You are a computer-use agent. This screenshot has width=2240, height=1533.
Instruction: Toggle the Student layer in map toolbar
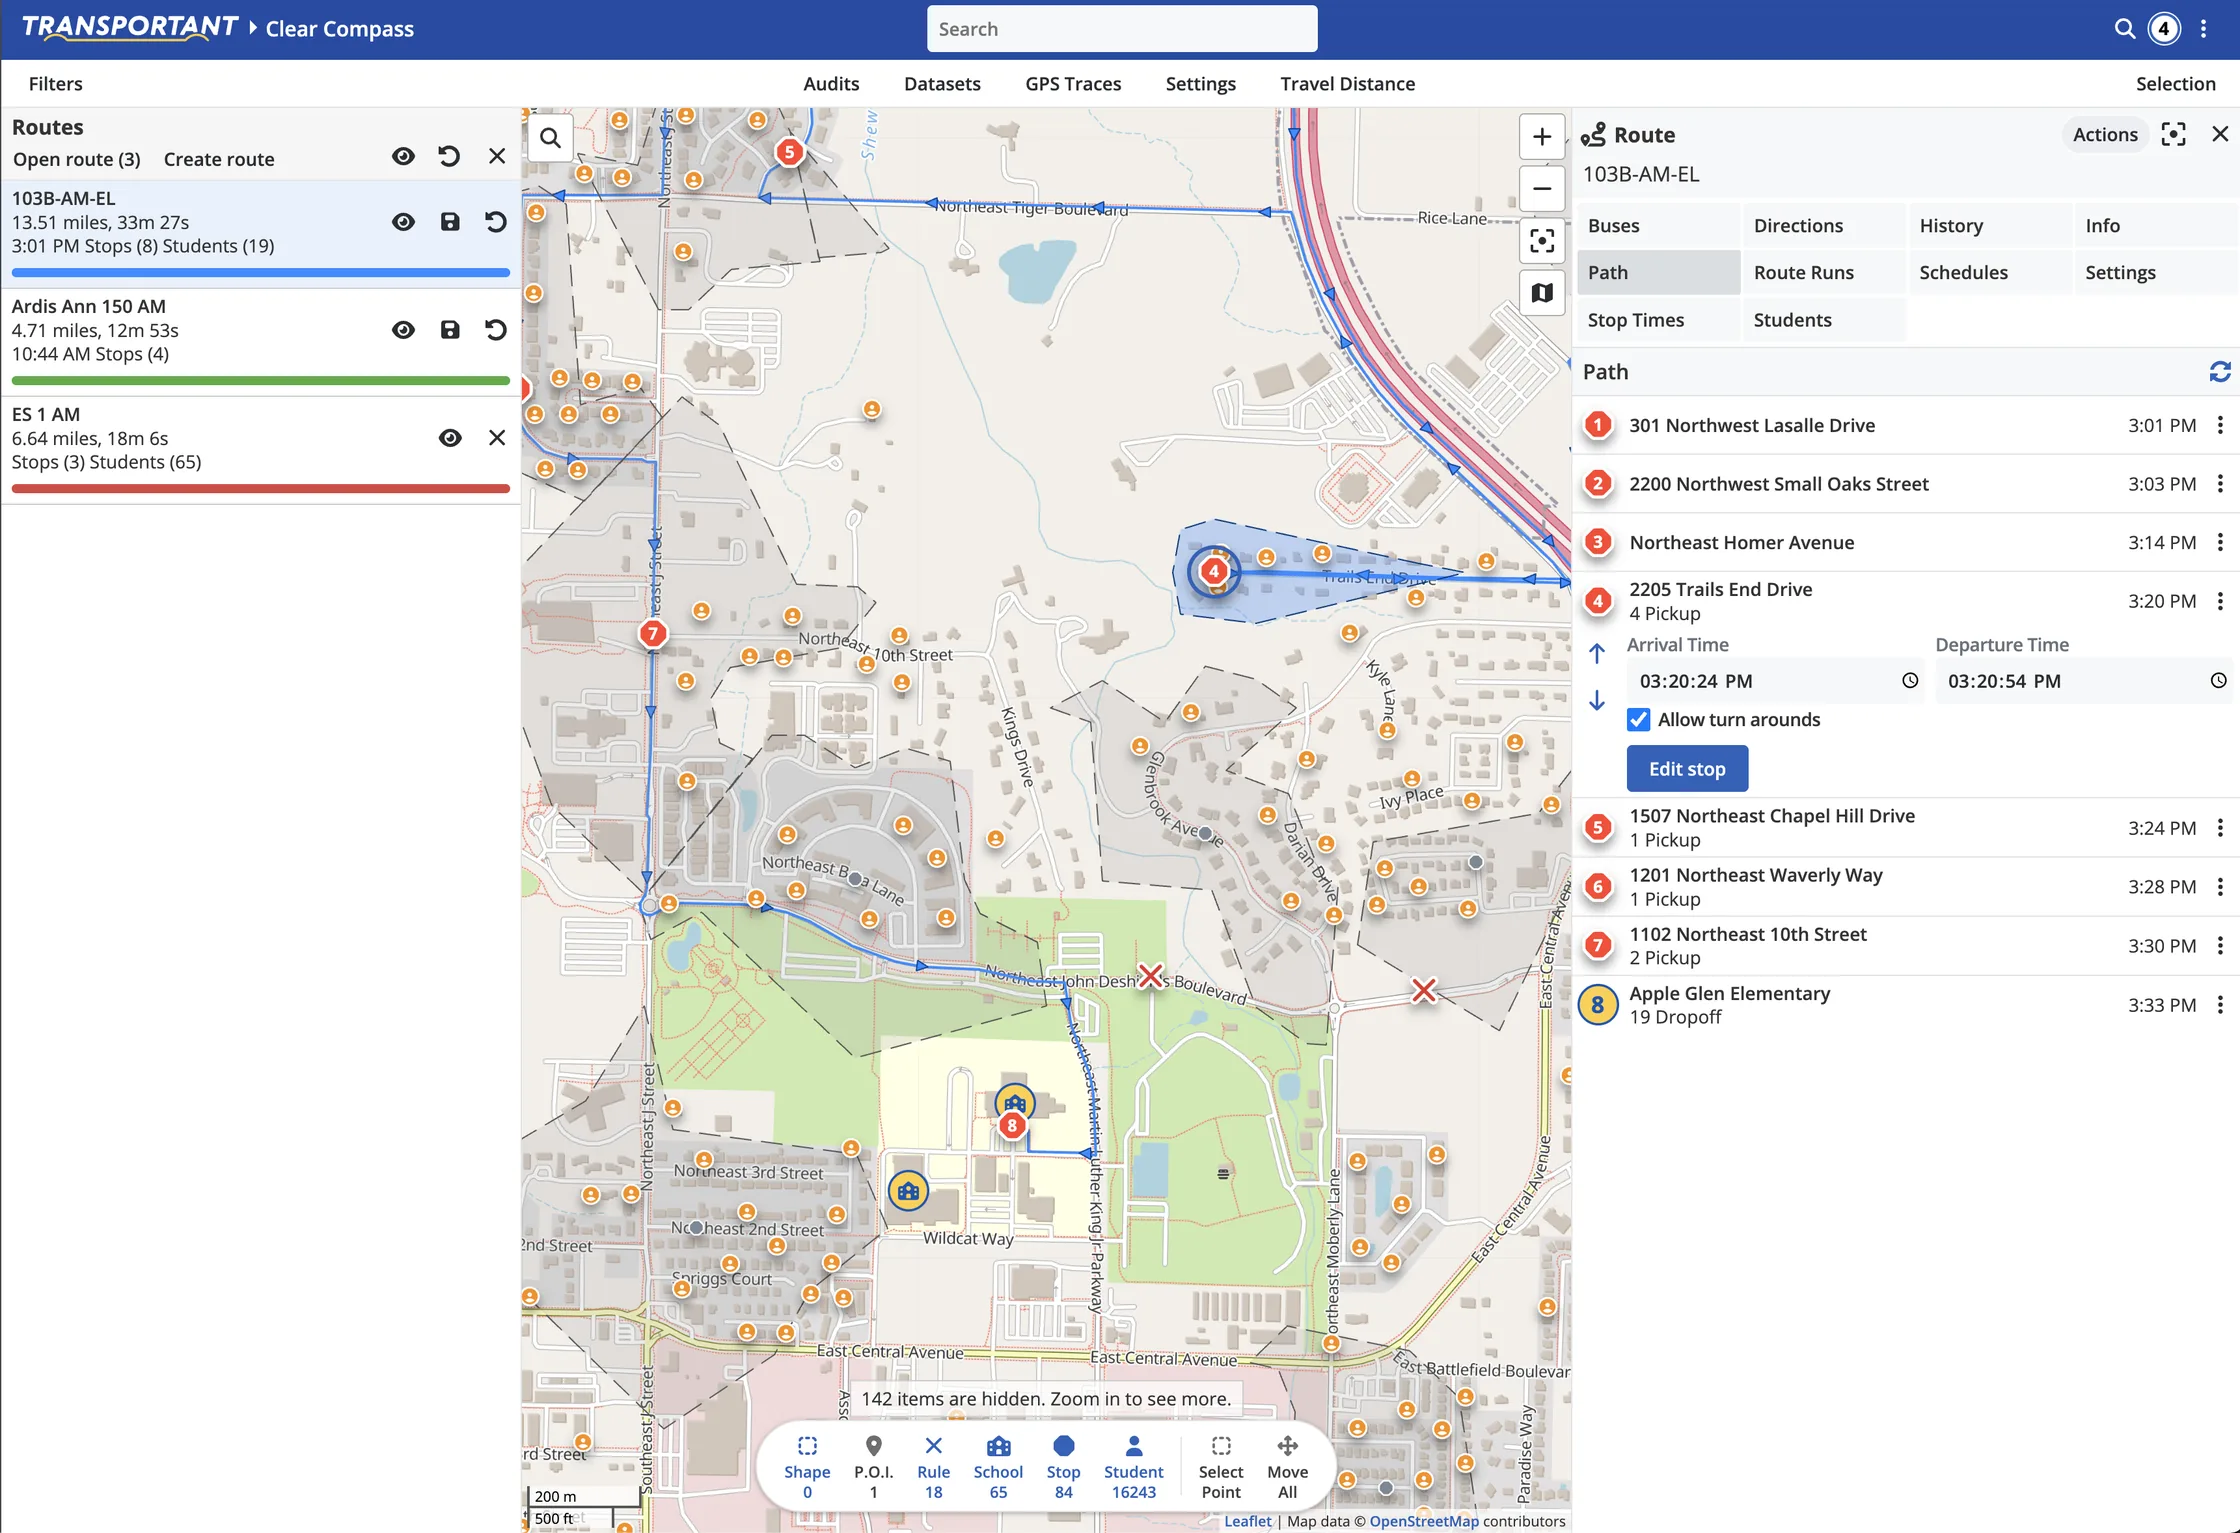(1133, 1467)
